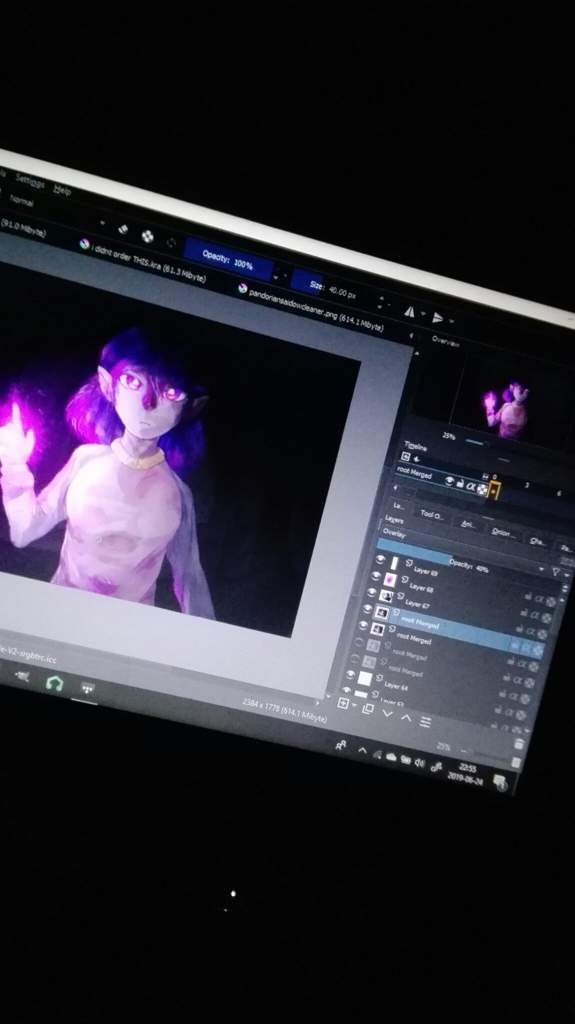Hide Layer 68 using its eye icon
The width and height of the screenshot is (575, 1024).
click(376, 575)
